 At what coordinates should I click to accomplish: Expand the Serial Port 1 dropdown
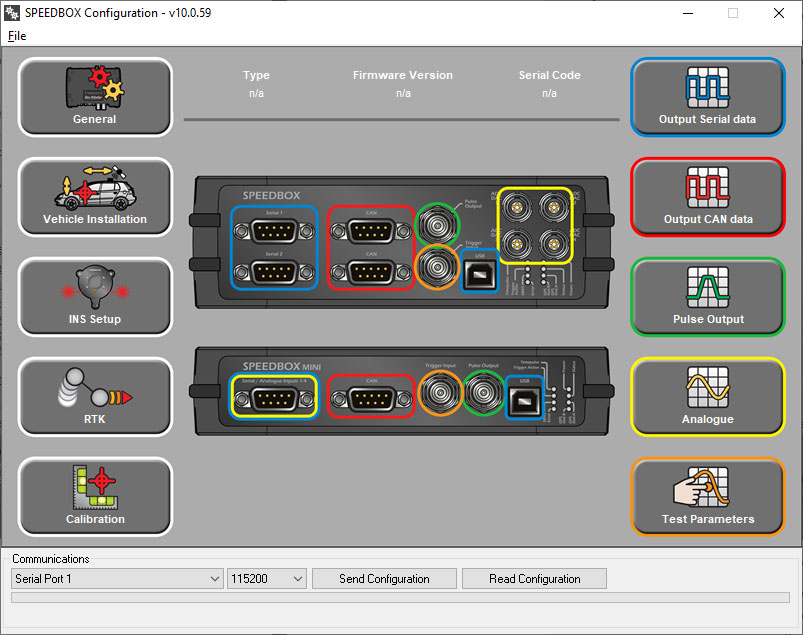(117, 579)
